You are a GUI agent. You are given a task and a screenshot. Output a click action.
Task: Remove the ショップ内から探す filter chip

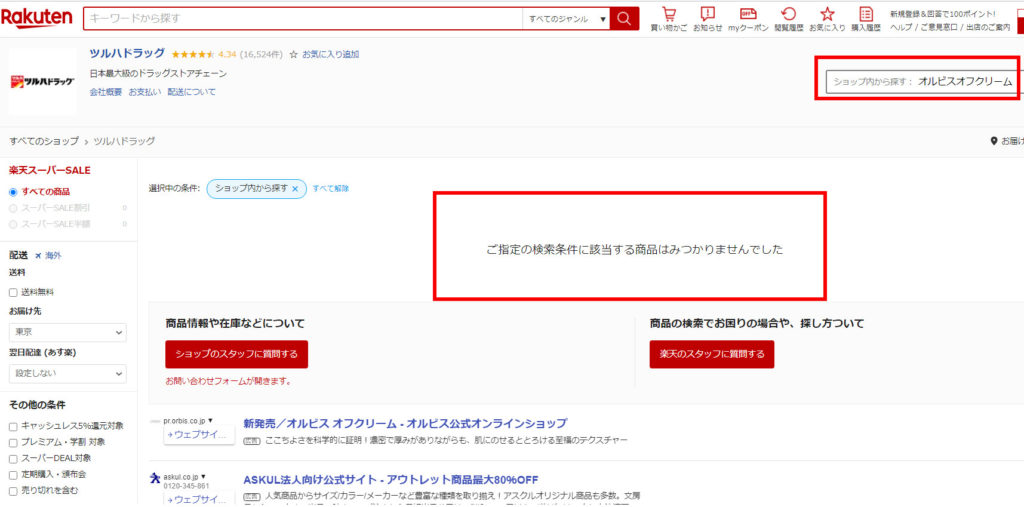[x=295, y=188]
